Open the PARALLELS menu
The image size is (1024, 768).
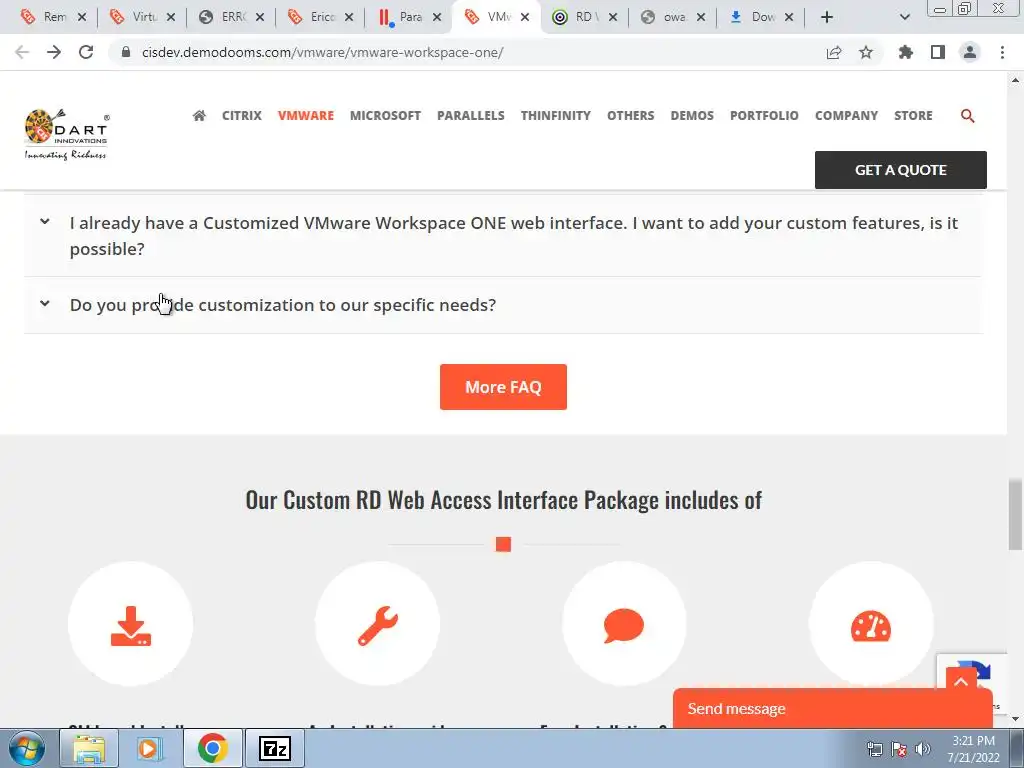[x=471, y=116]
